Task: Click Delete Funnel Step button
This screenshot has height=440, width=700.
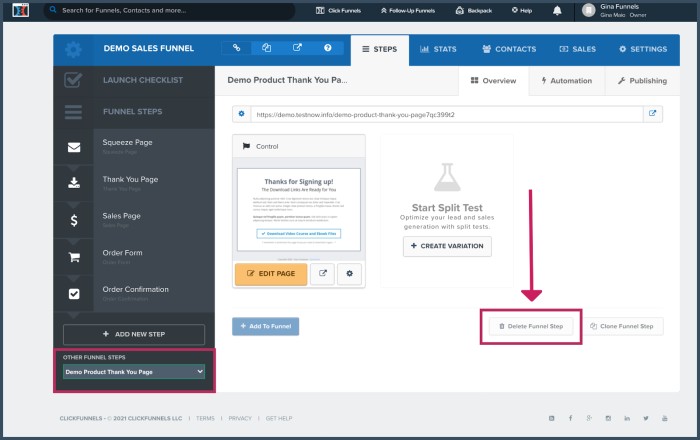Action: click(531, 326)
